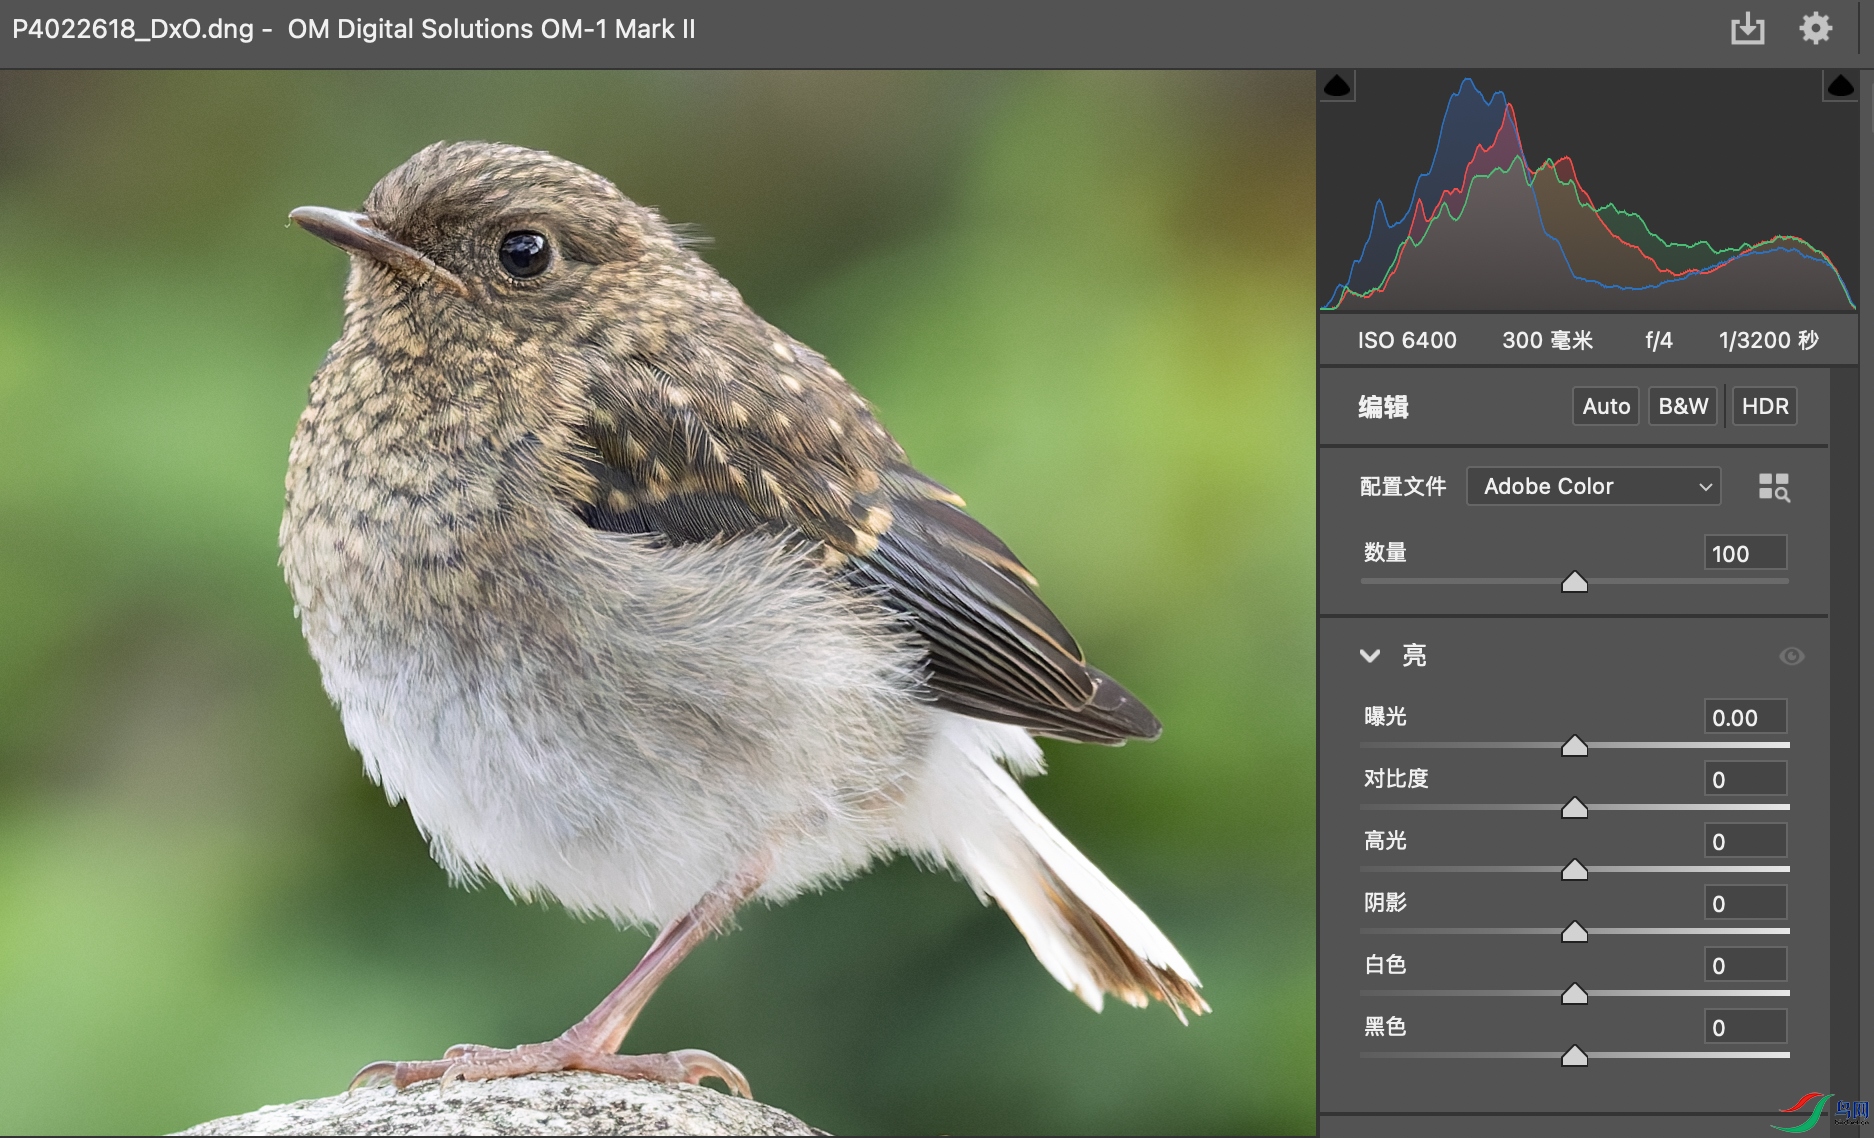Viewport: 1874px width, 1138px height.
Task: Open the profile browser grid icon
Action: [1774, 487]
